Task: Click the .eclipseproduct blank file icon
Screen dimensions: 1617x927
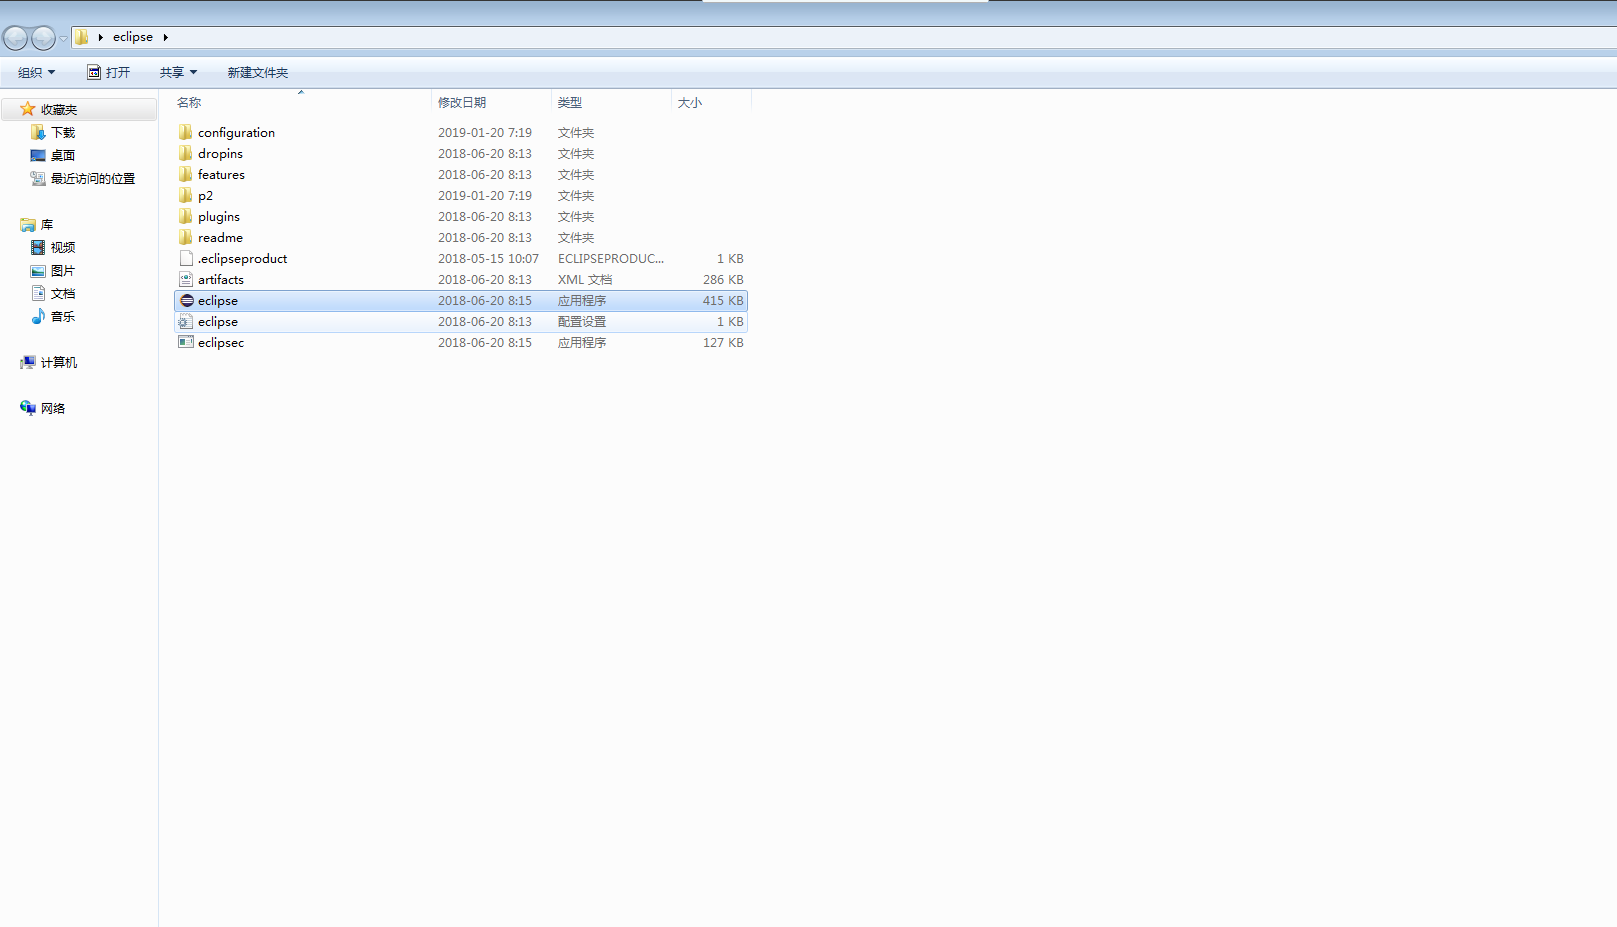Action: 186,258
